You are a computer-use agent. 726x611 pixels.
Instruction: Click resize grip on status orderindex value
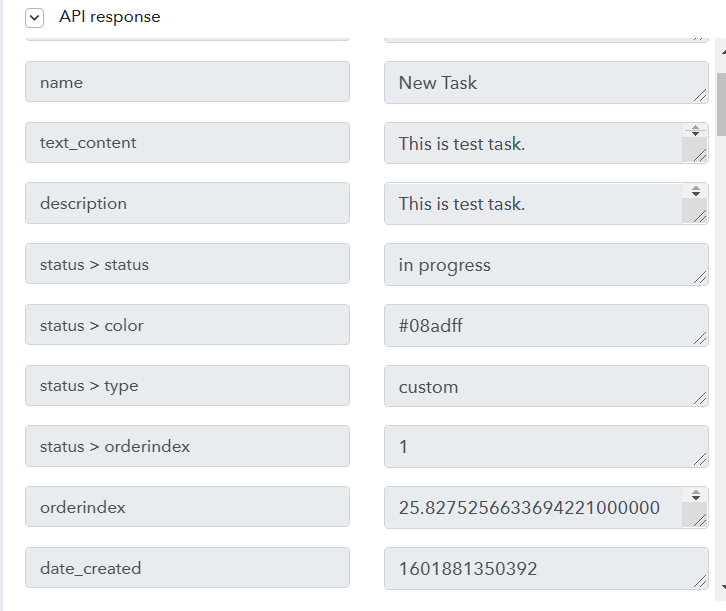click(700, 459)
